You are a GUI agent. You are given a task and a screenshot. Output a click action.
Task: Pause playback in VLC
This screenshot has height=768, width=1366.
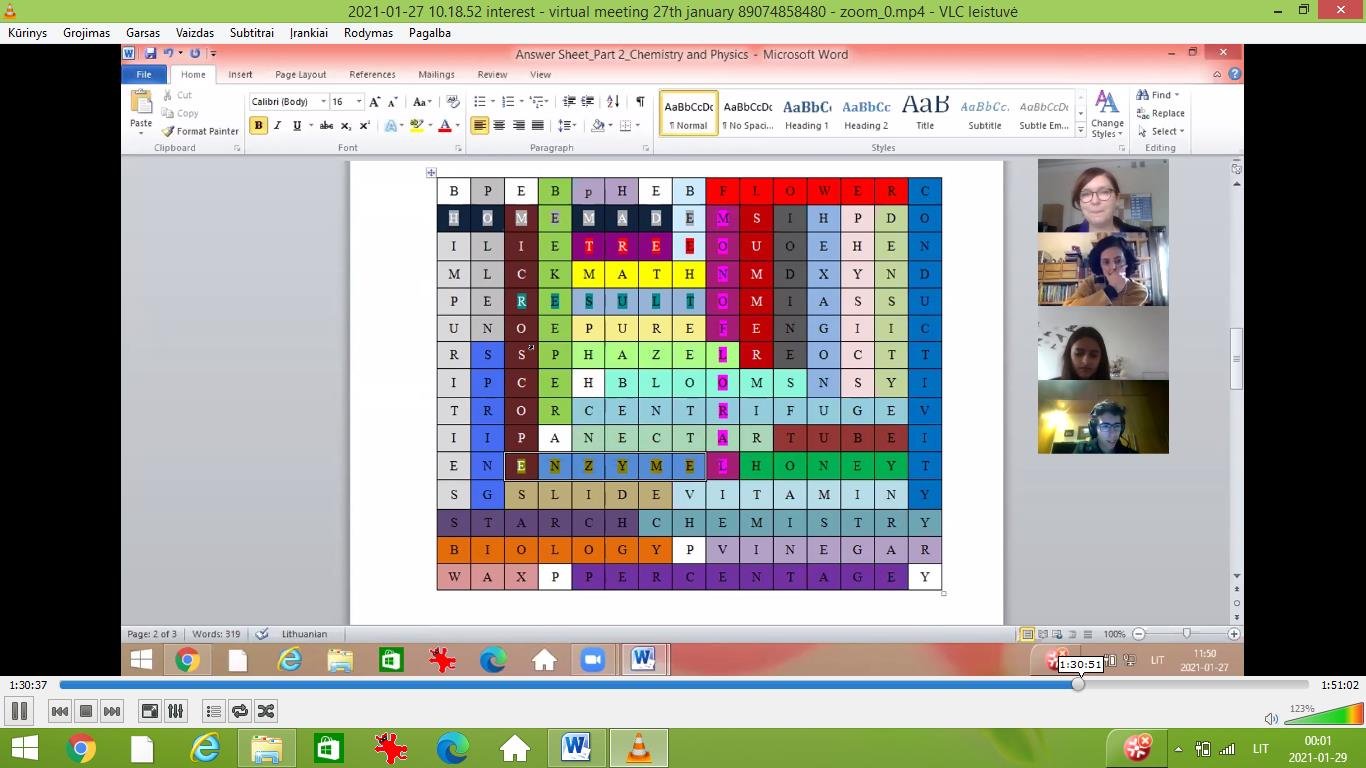coord(19,711)
